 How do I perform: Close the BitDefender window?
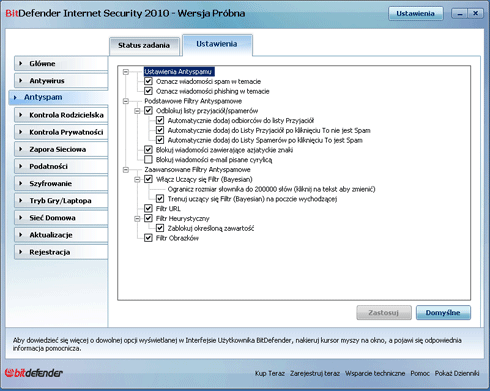tap(476, 14)
